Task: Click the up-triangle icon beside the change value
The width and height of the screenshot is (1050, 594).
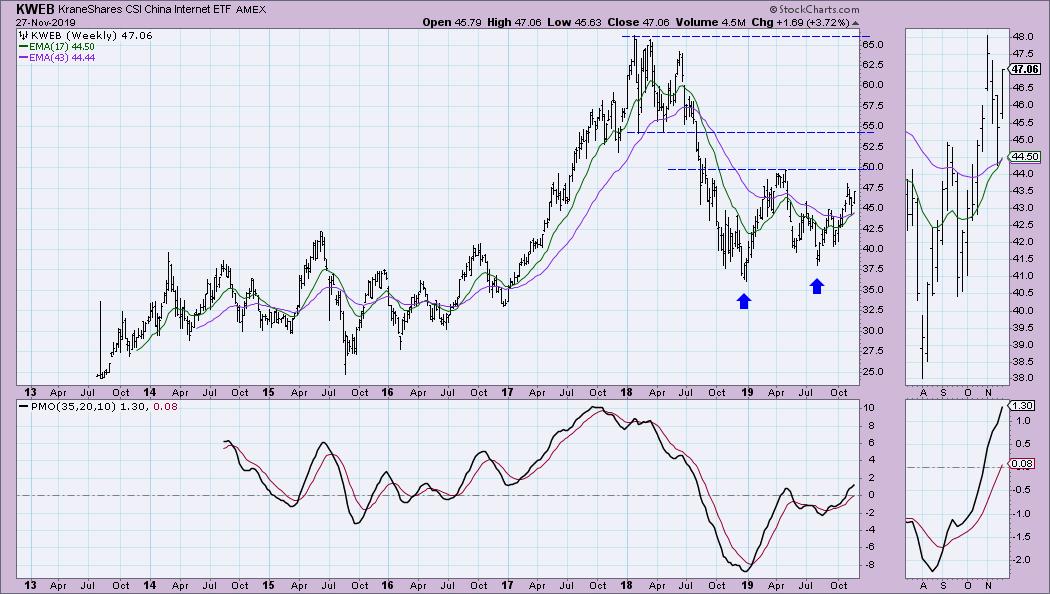Action: (855, 23)
